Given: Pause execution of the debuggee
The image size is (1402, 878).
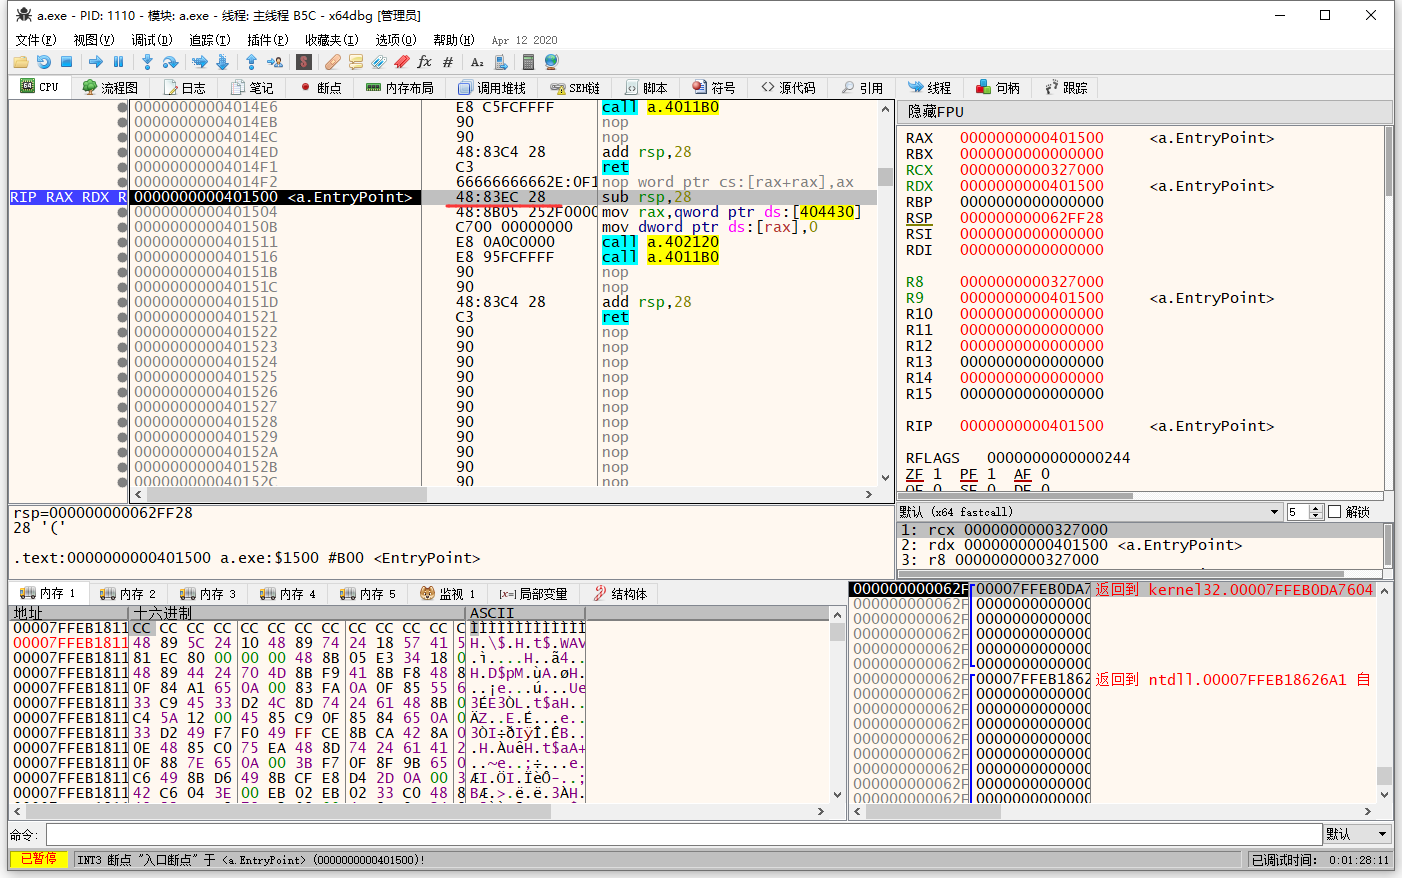Looking at the screenshot, I should click(x=118, y=62).
